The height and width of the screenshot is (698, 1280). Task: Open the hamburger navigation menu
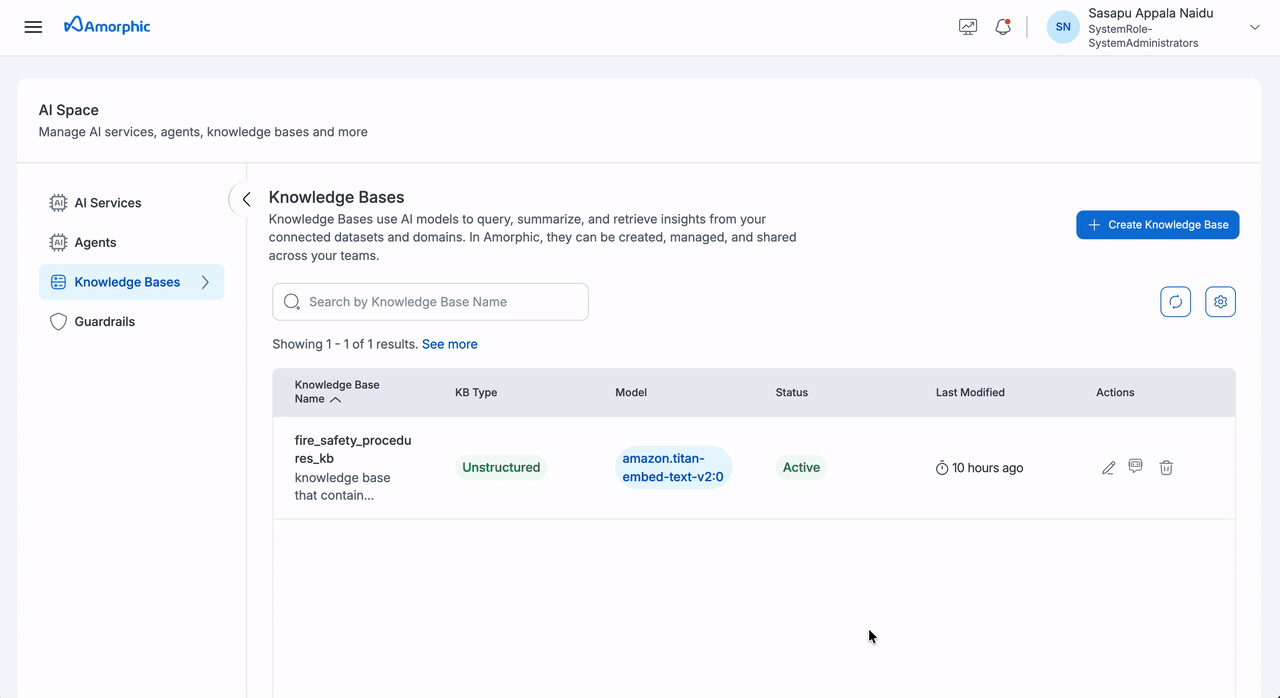[33, 26]
